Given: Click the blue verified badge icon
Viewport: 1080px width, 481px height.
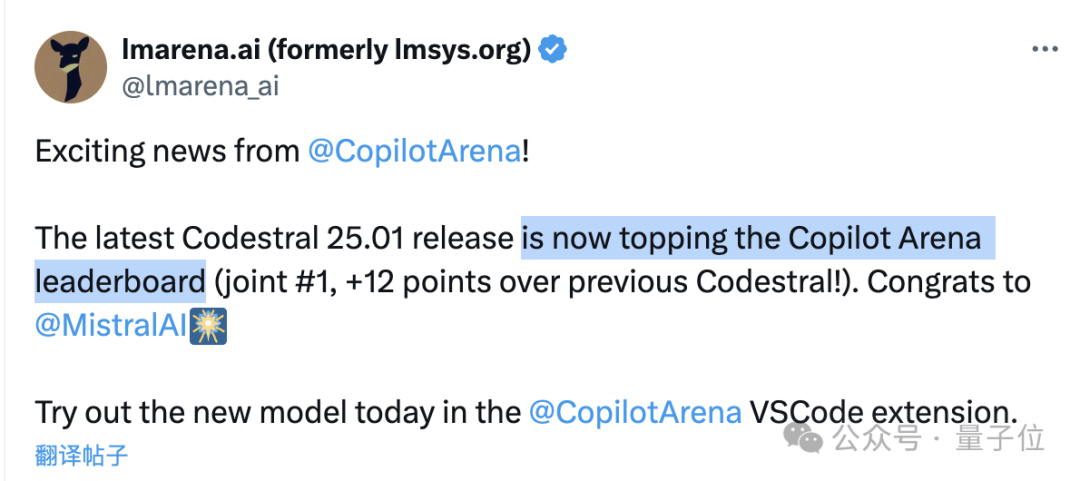Looking at the screenshot, I should tap(552, 50).
